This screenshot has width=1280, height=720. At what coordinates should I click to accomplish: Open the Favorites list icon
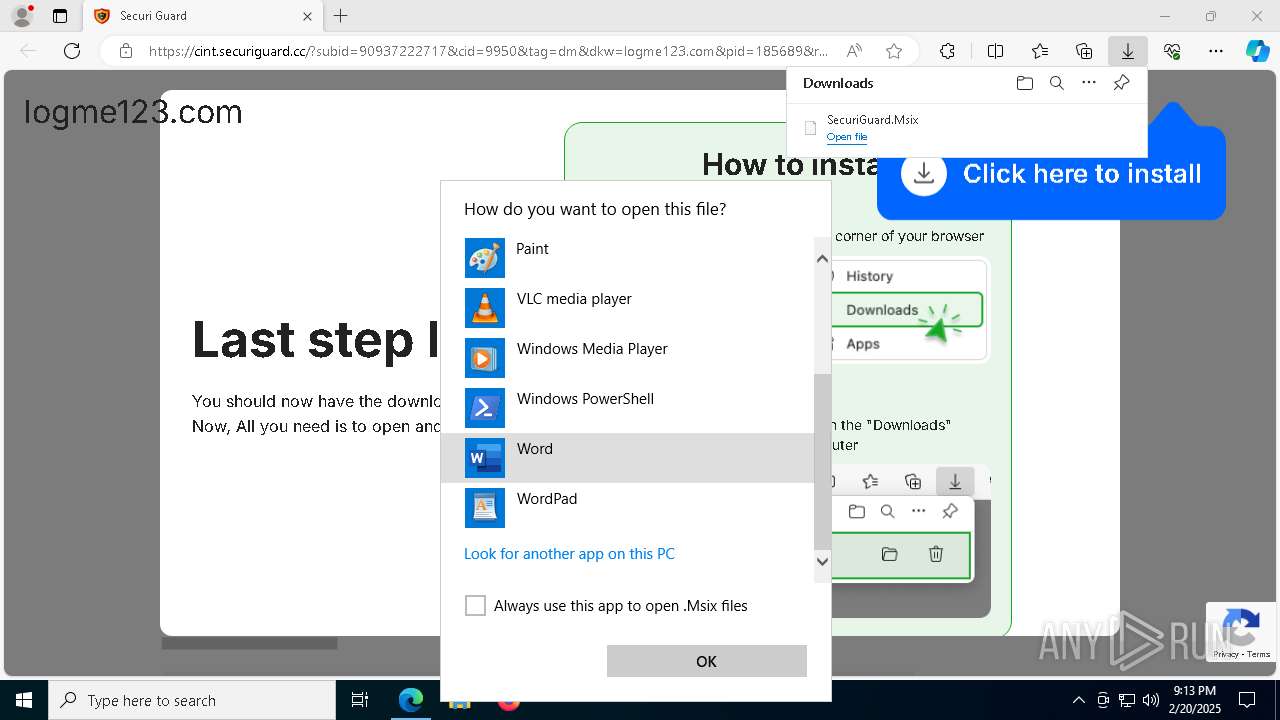coord(1040,51)
